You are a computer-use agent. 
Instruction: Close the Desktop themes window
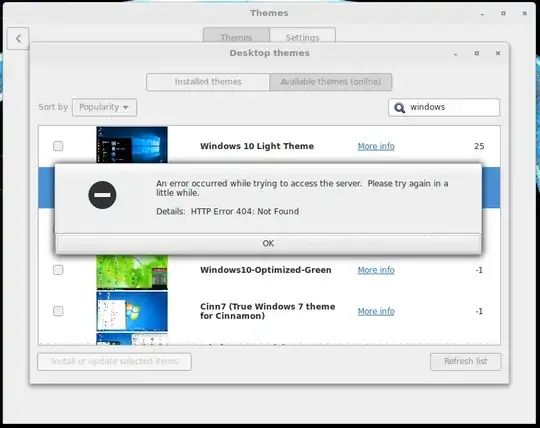498,53
